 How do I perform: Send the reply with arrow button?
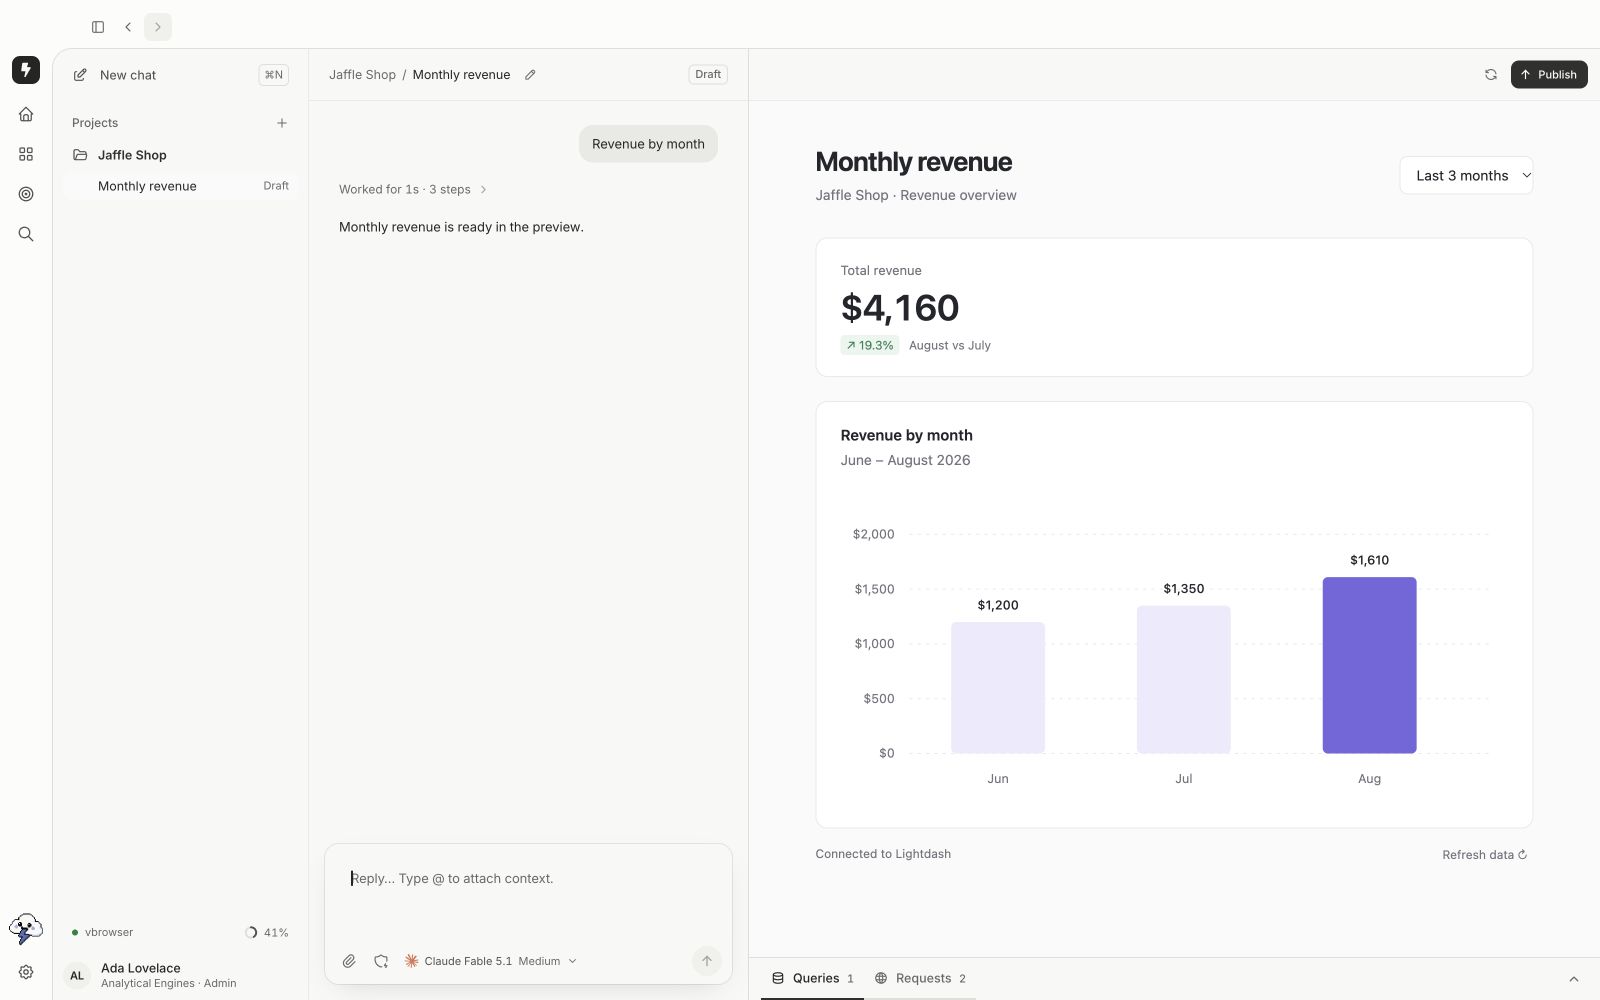click(x=707, y=961)
